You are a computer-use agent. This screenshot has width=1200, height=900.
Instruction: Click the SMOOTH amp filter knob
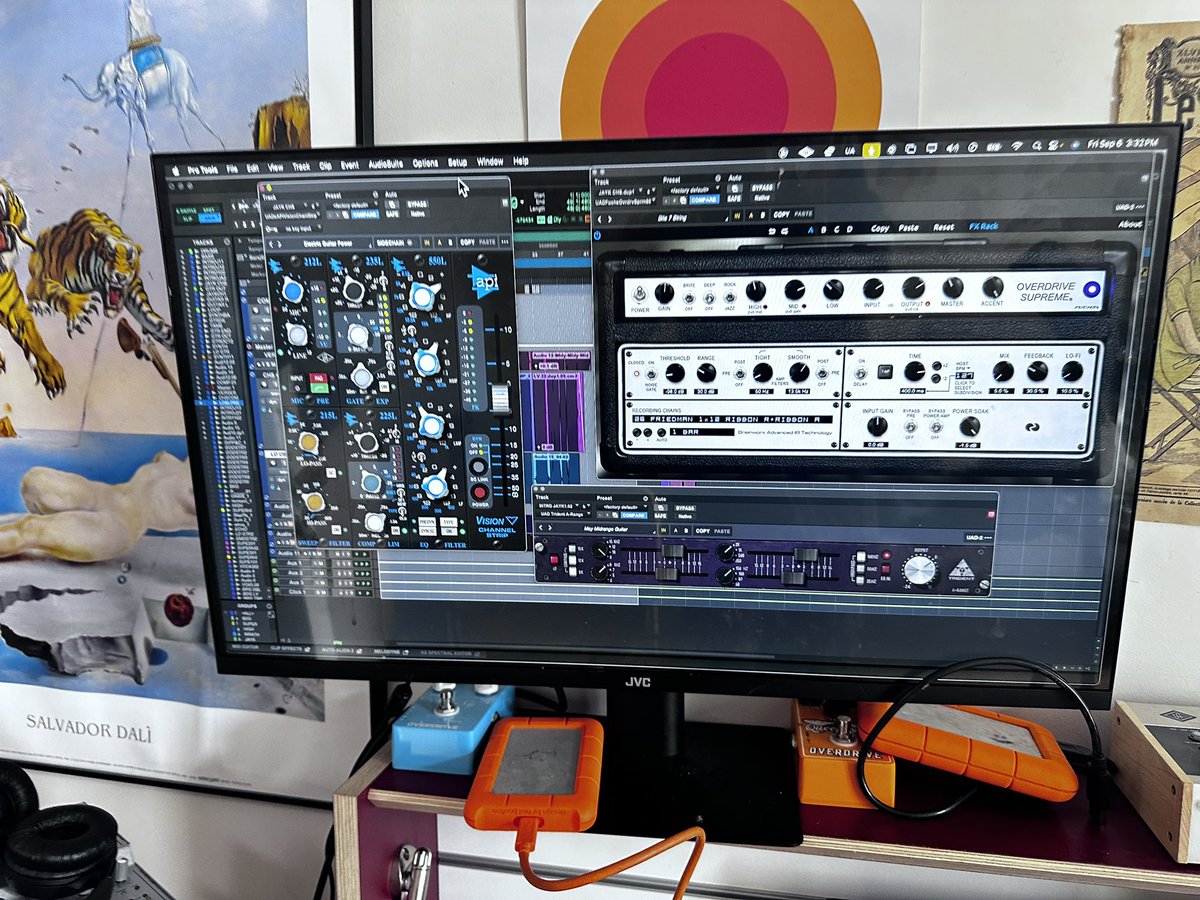(x=799, y=373)
